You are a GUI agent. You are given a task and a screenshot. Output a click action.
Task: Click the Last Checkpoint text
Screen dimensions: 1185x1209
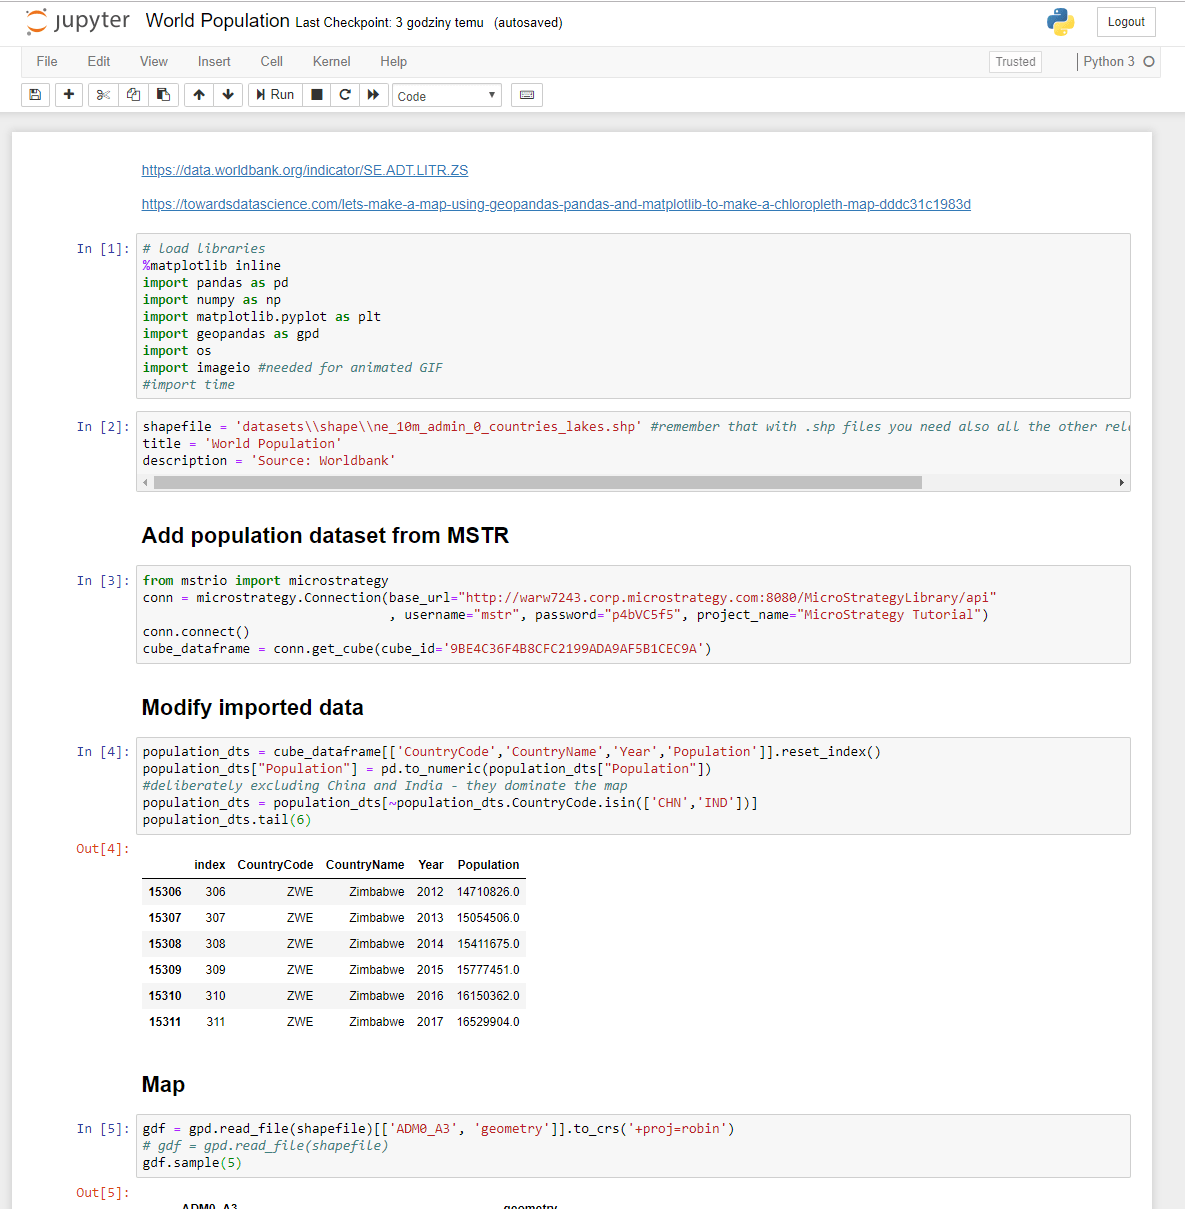389,23
